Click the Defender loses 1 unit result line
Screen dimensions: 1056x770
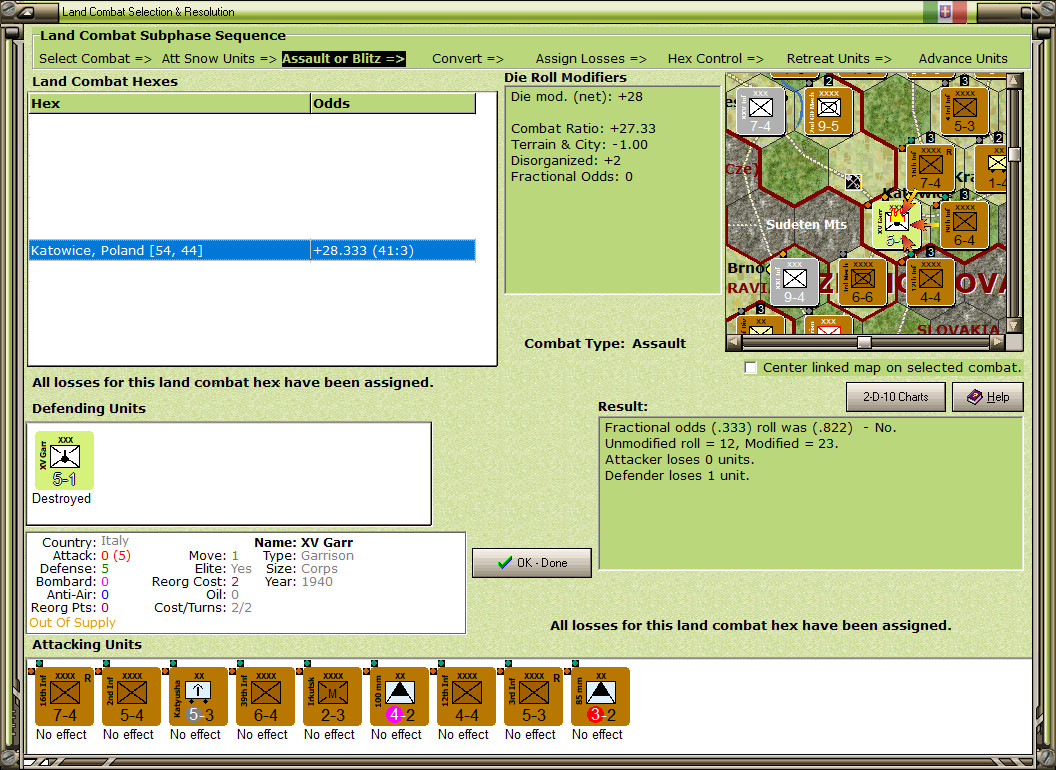(677, 476)
